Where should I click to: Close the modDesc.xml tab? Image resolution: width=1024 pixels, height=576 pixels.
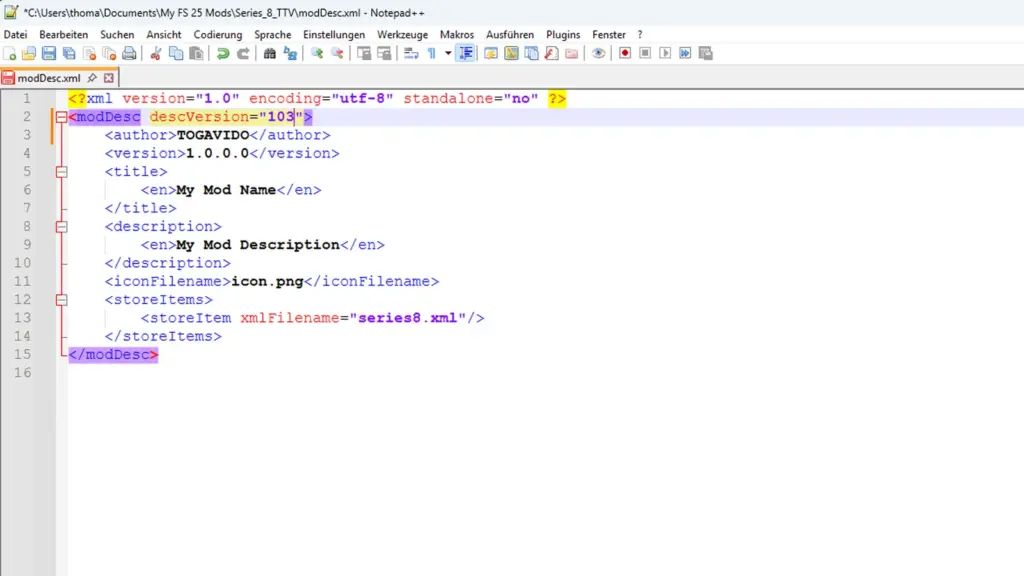click(109, 78)
